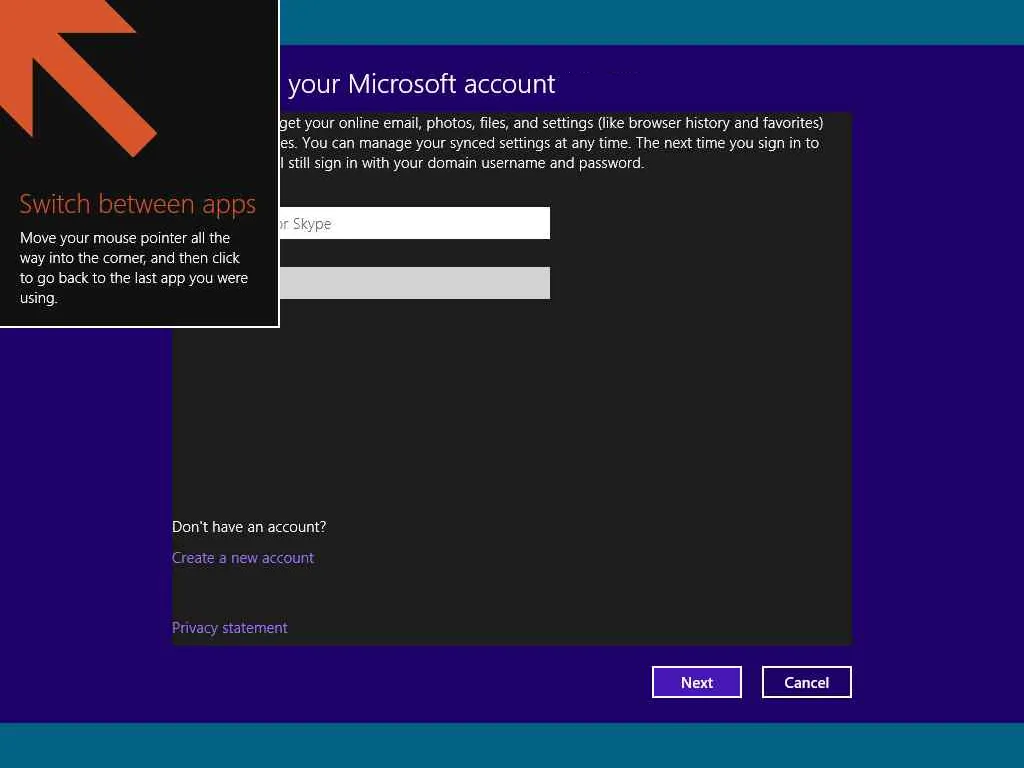Click the Next button
The width and height of the screenshot is (1024, 768).
click(696, 682)
